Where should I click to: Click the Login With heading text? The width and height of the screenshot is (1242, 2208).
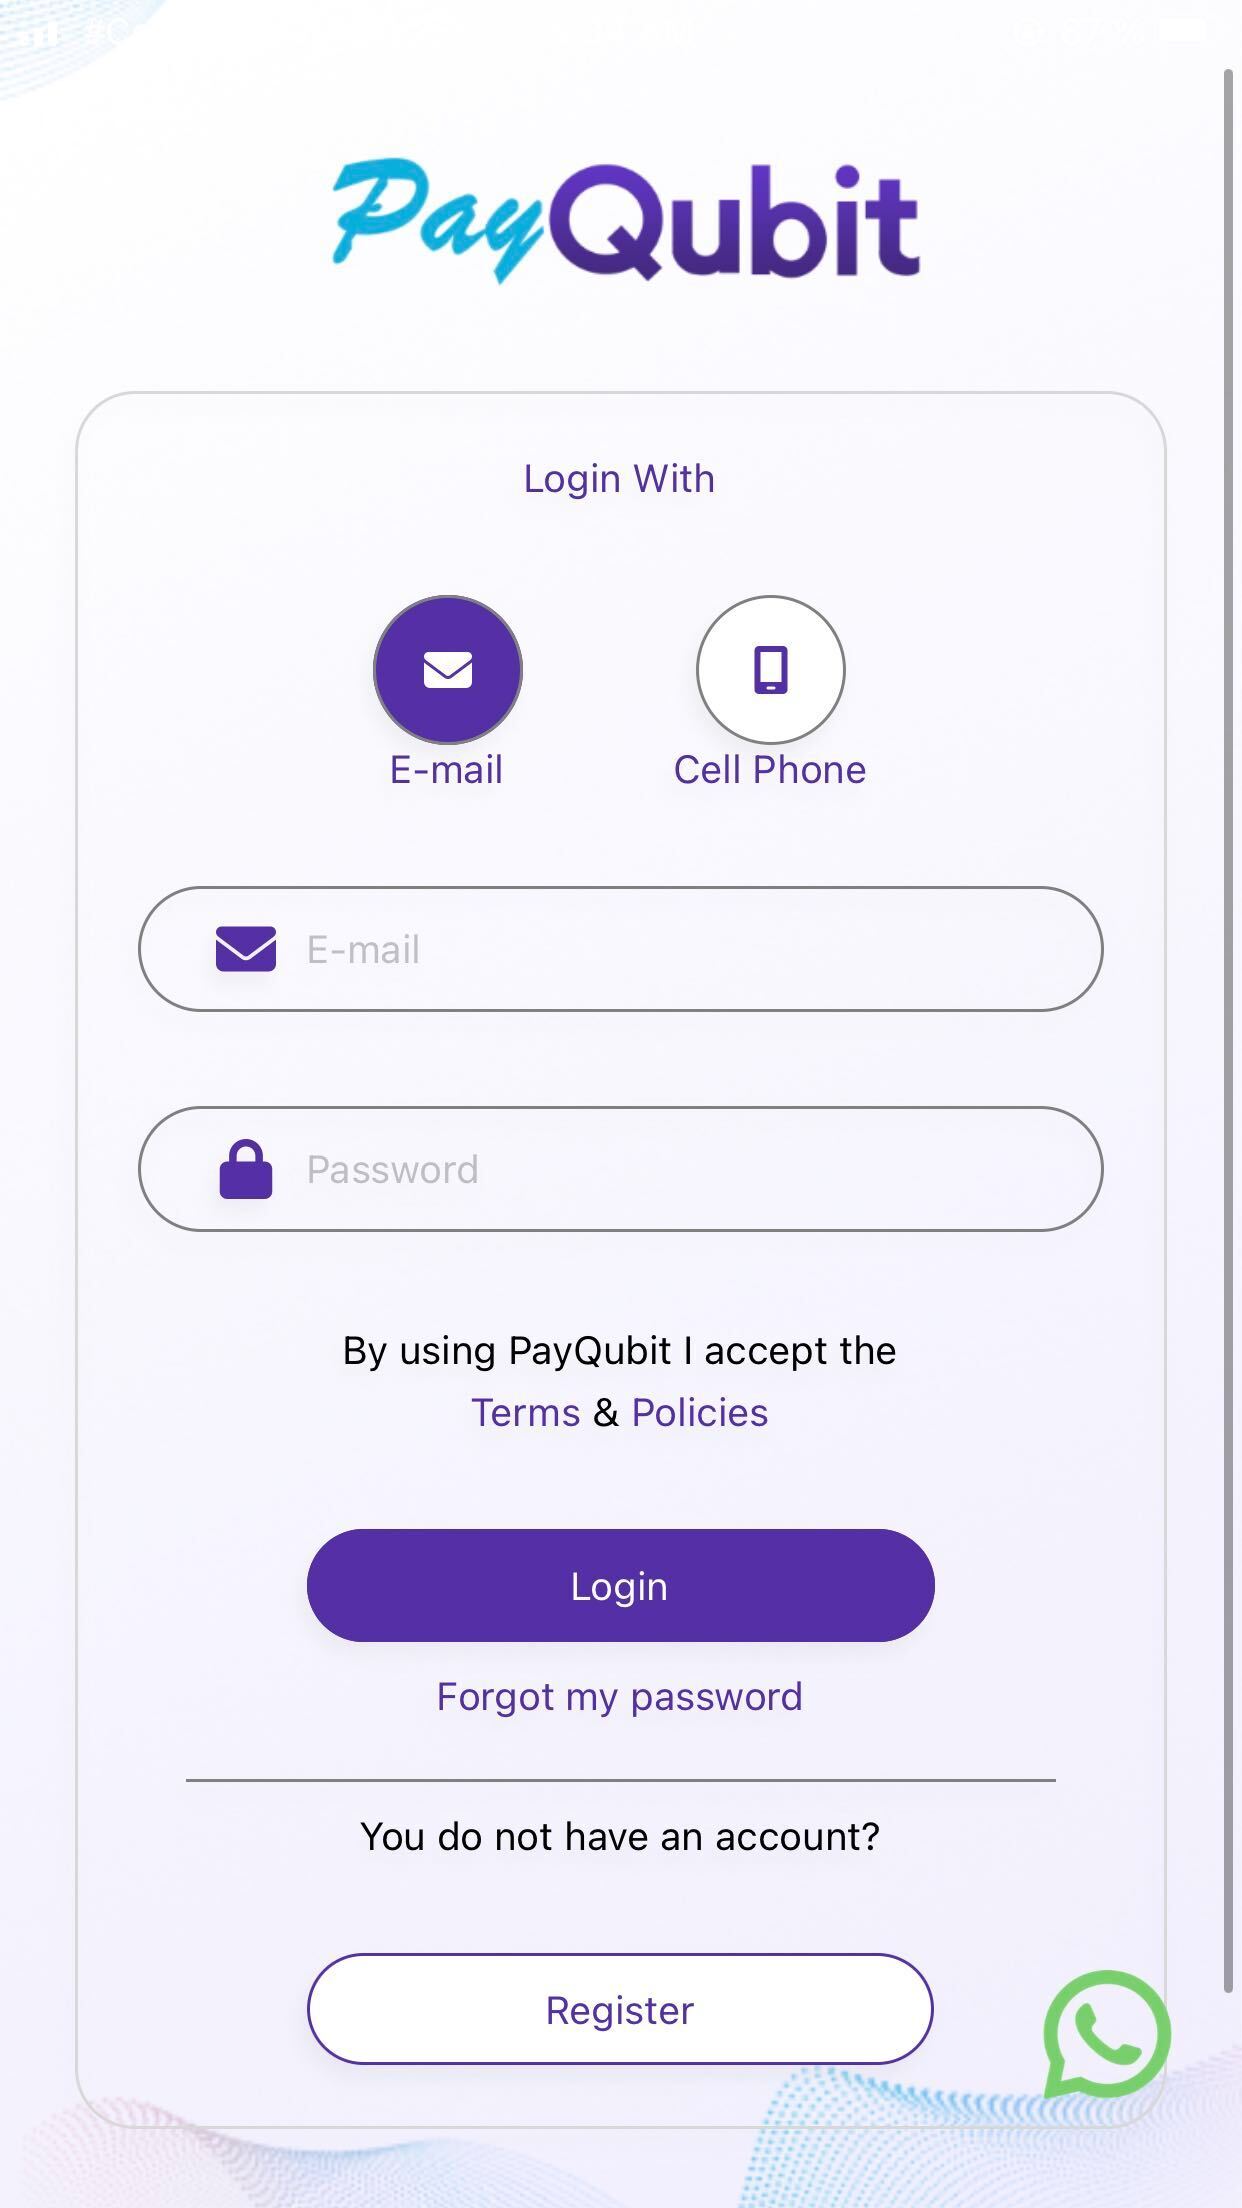point(620,479)
